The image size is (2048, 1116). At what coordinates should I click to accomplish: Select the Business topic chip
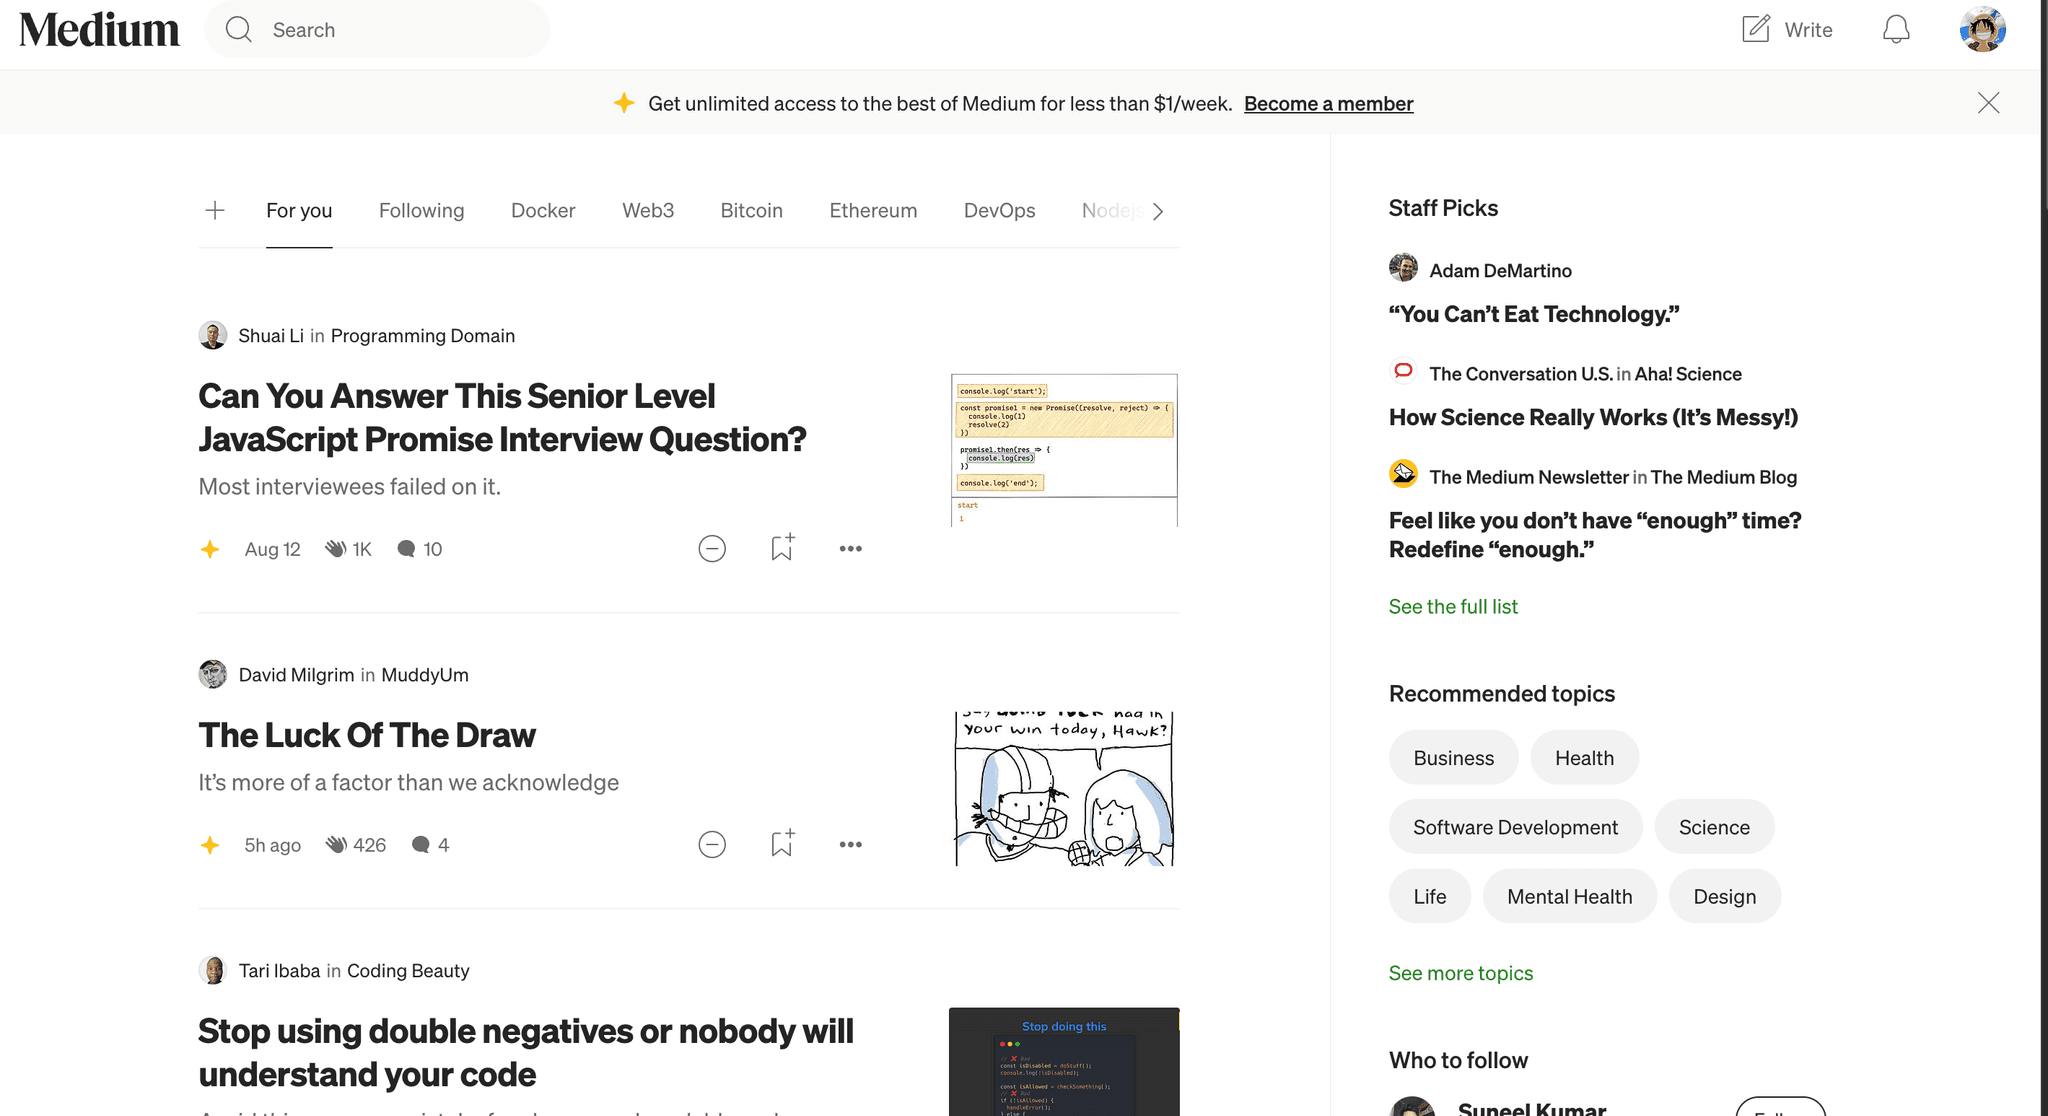tap(1453, 757)
